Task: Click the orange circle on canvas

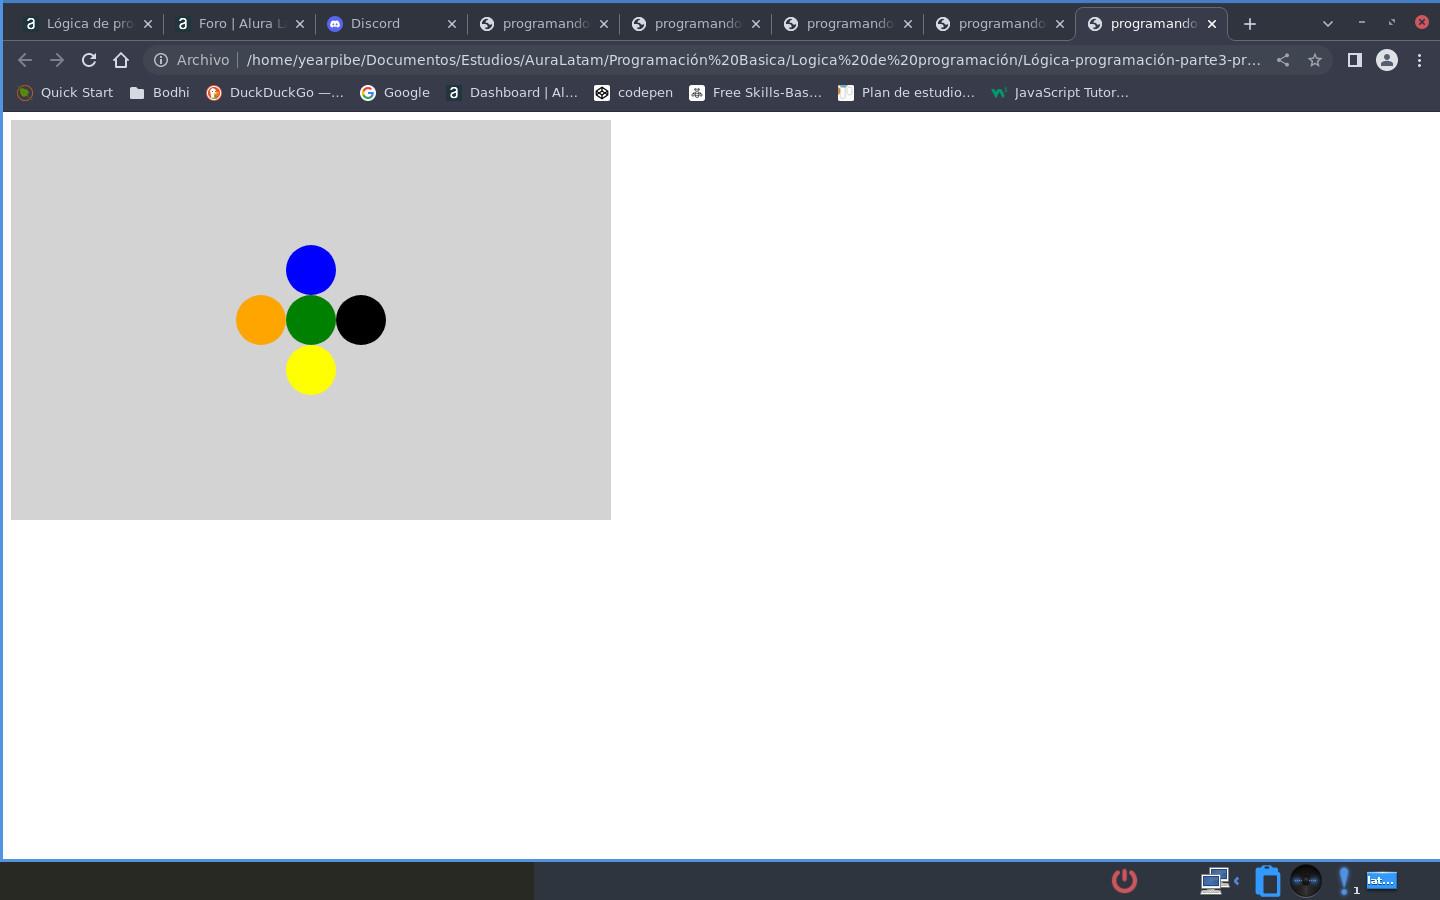Action: (261, 320)
